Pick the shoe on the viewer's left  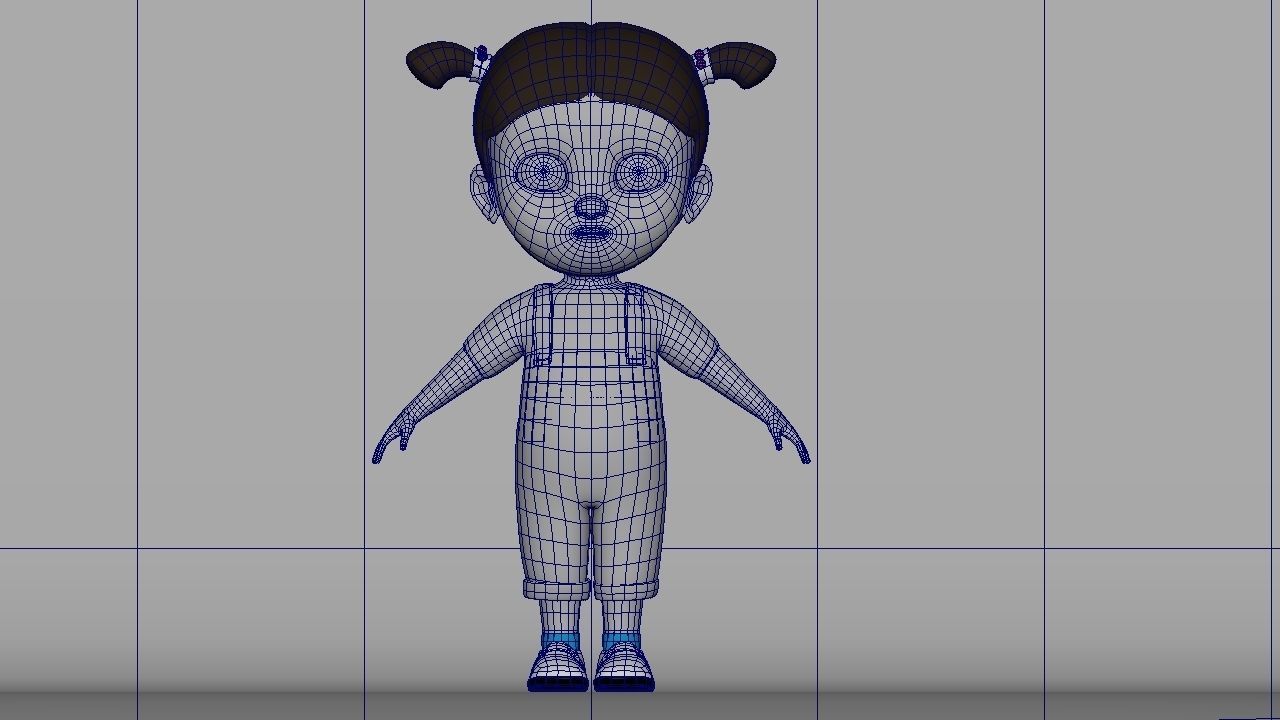tap(558, 668)
